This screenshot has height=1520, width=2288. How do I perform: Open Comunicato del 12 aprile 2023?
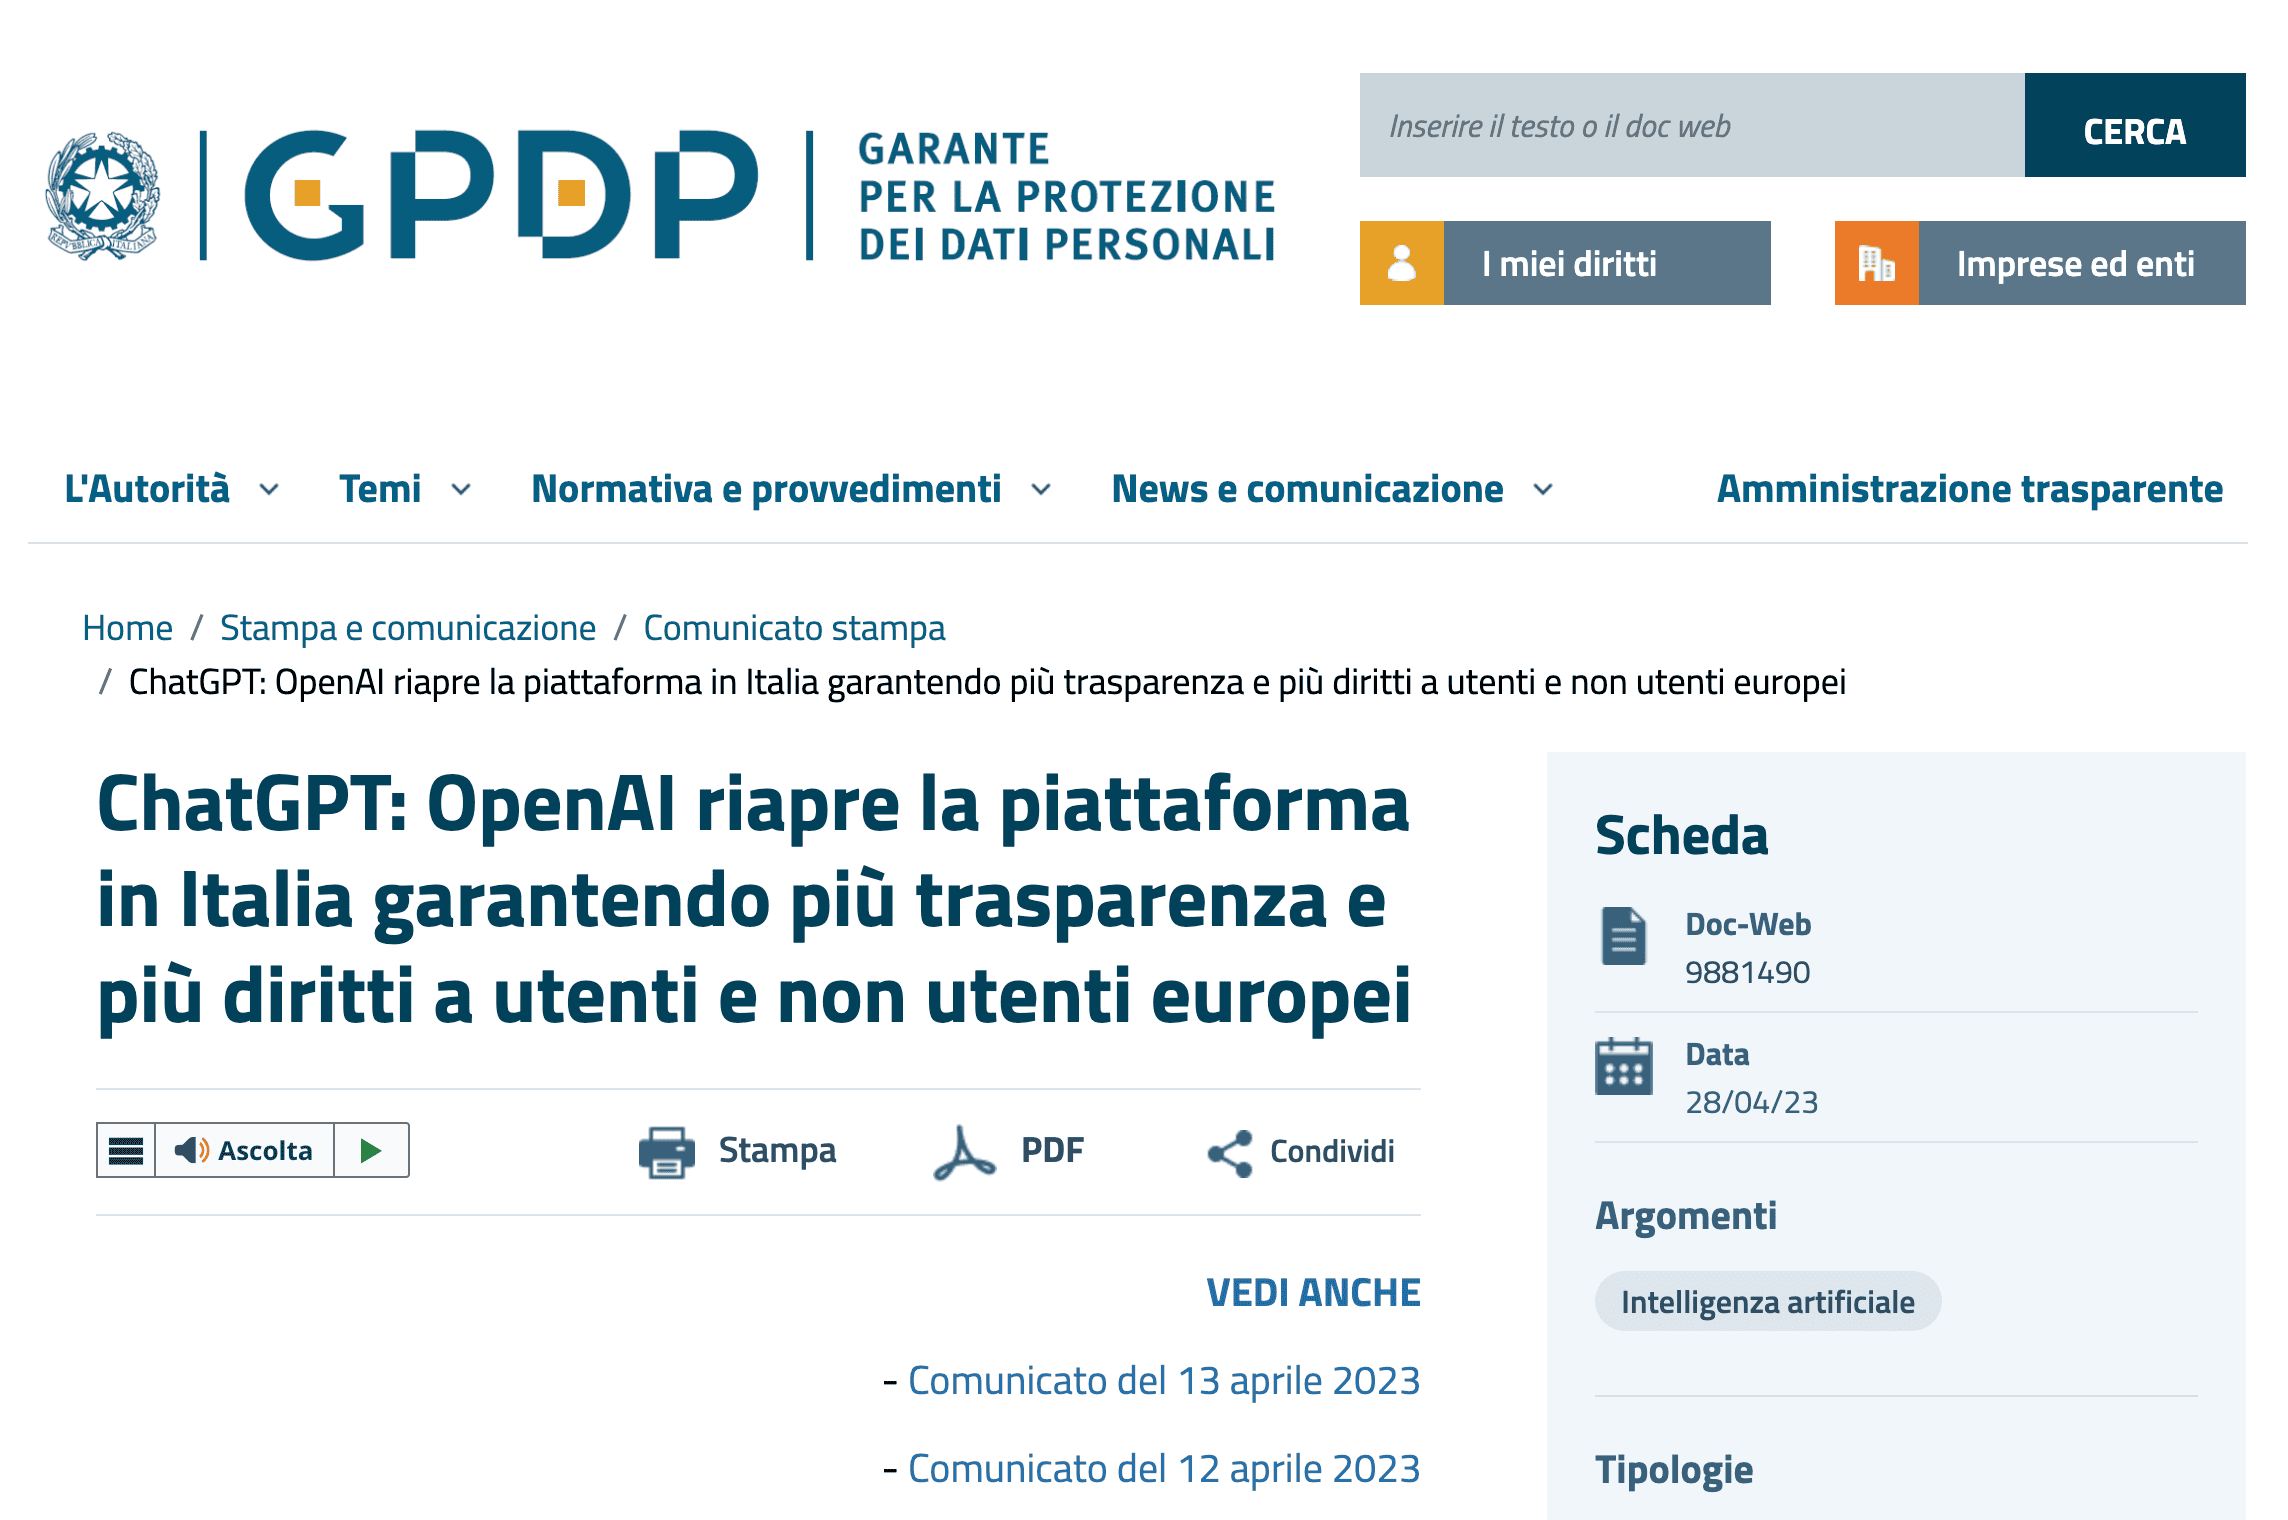tap(1164, 1469)
